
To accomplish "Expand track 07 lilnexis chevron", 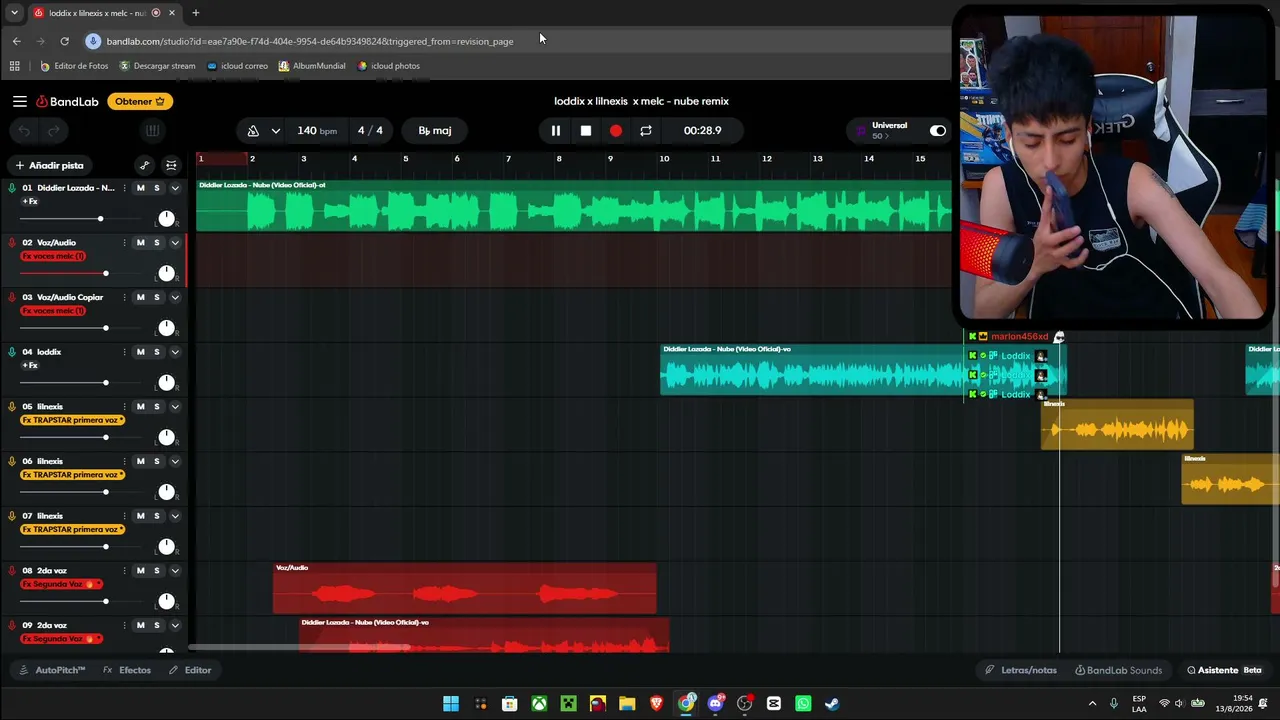I will coord(175,516).
